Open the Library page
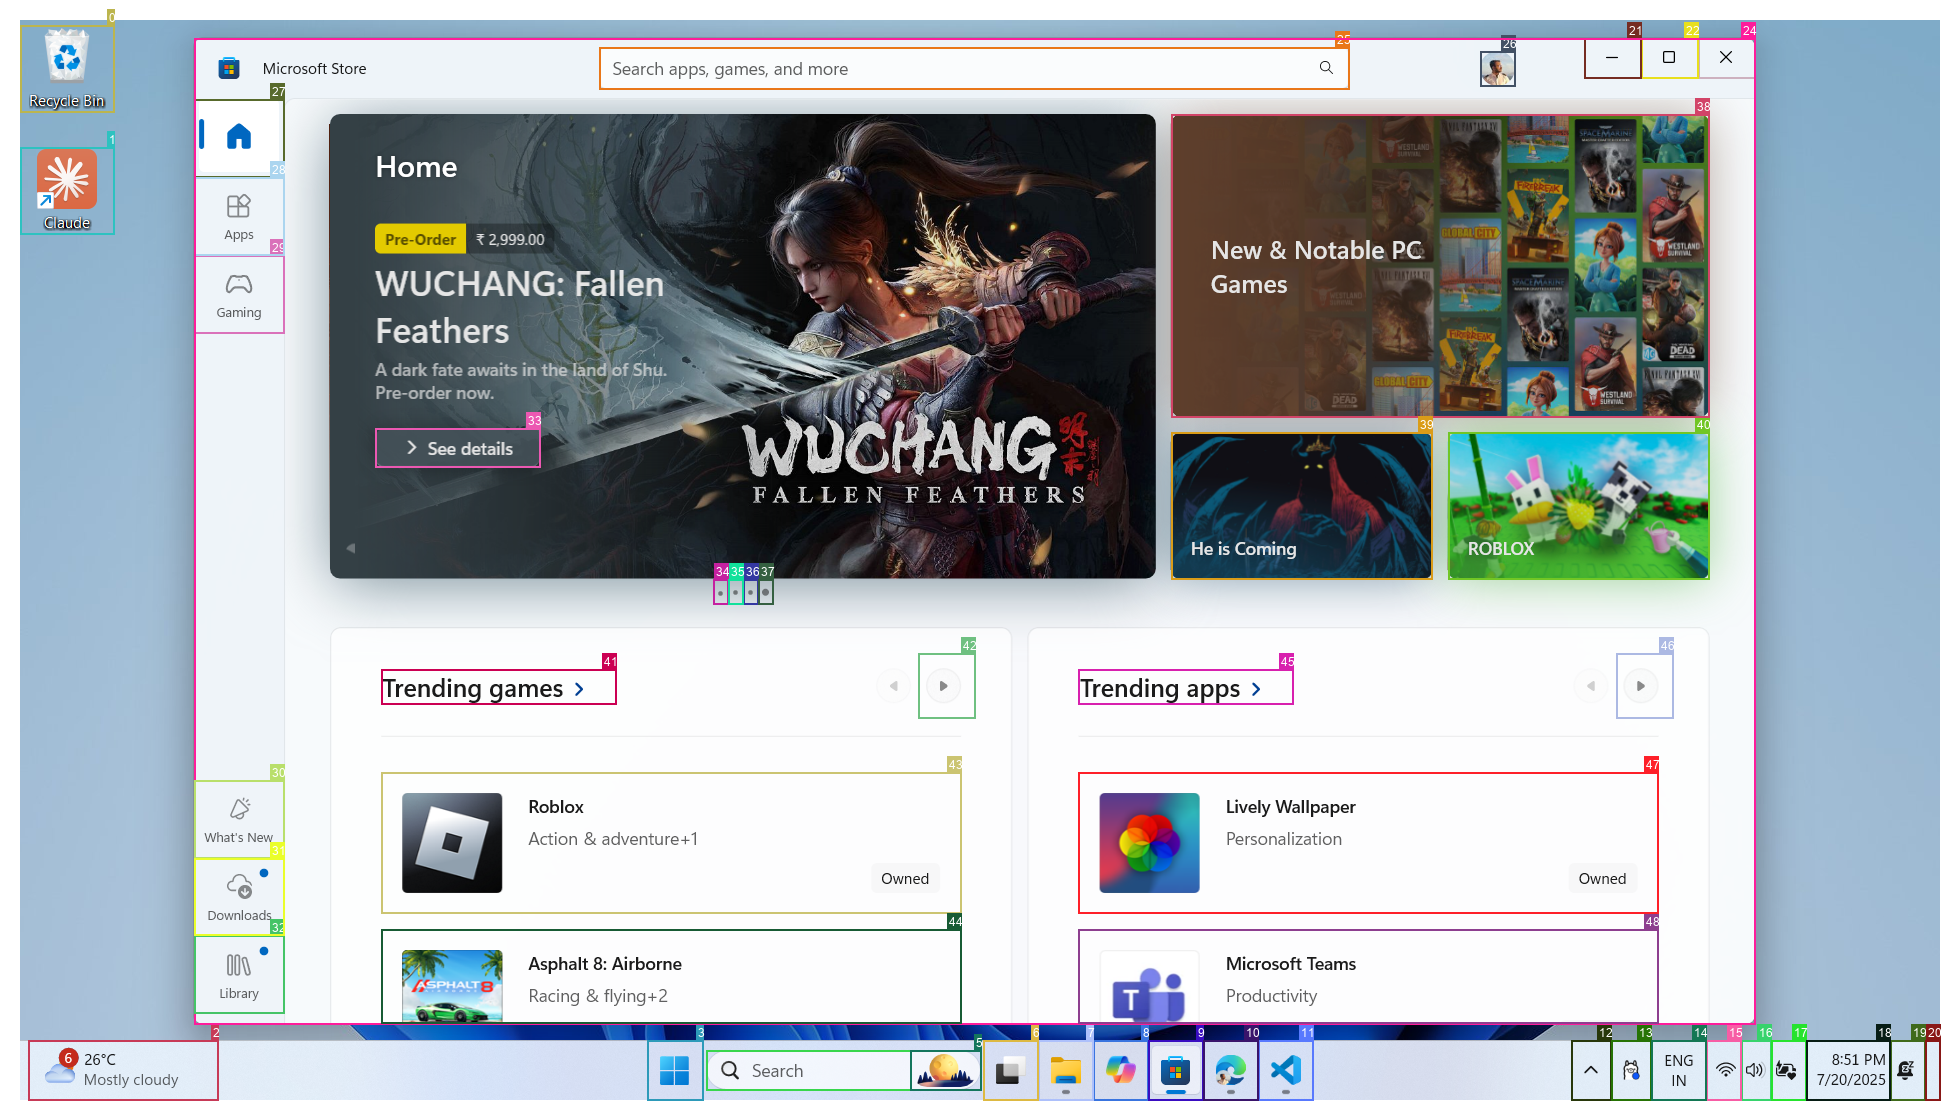 click(239, 975)
